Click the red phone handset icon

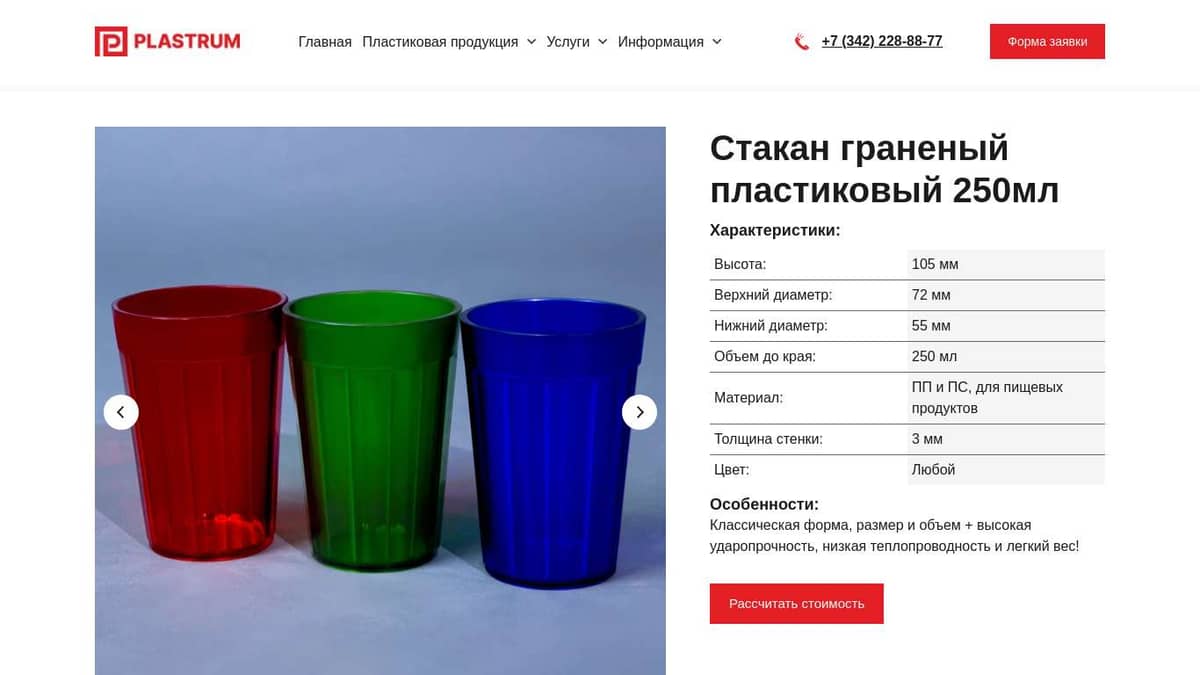click(x=801, y=42)
